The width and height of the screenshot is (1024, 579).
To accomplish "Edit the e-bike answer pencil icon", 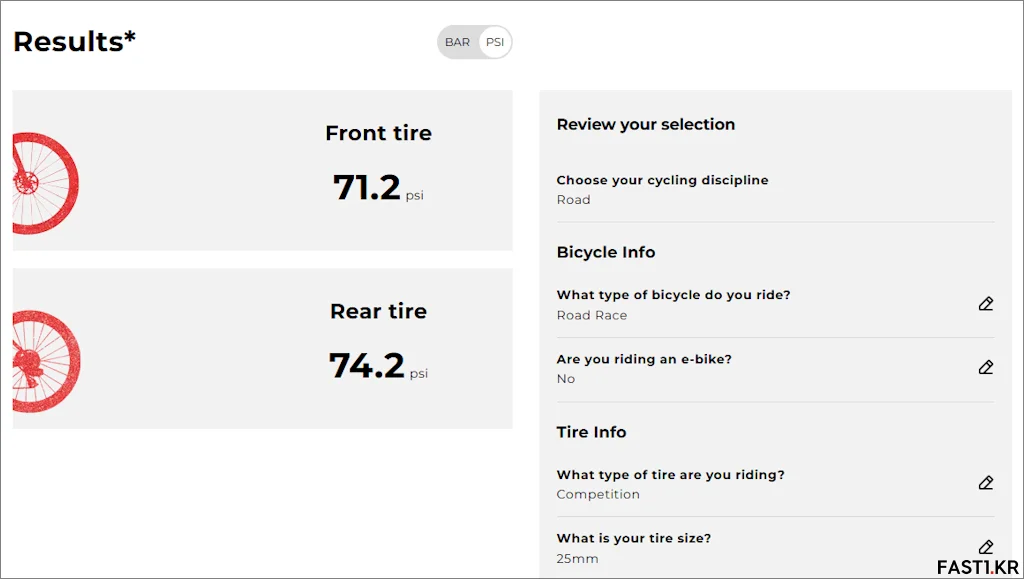I will tap(985, 367).
